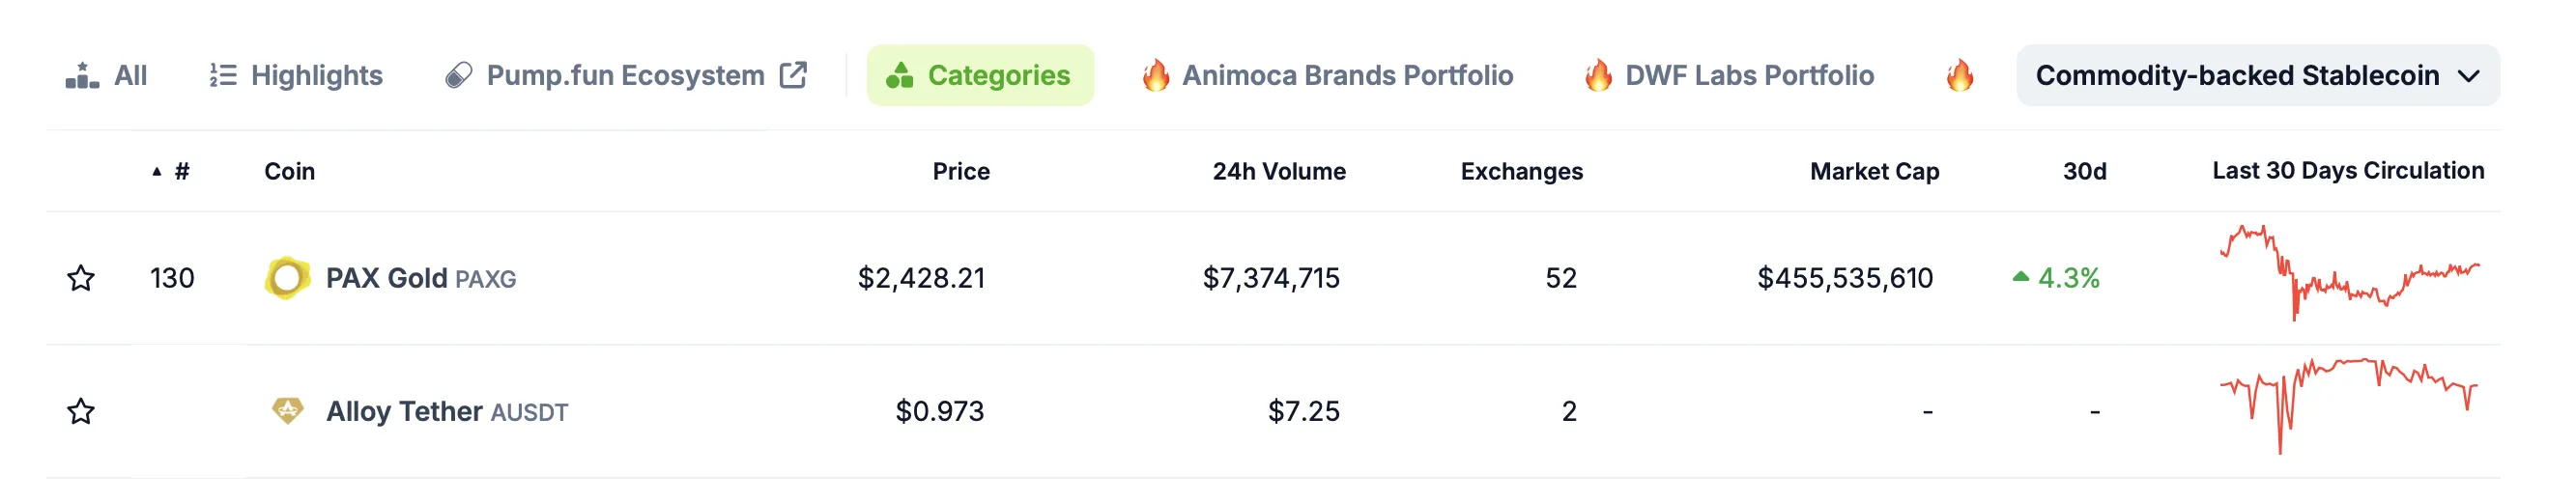
Task: Open the Commodity-backed Stablecoin dropdown
Action: pos(2257,75)
